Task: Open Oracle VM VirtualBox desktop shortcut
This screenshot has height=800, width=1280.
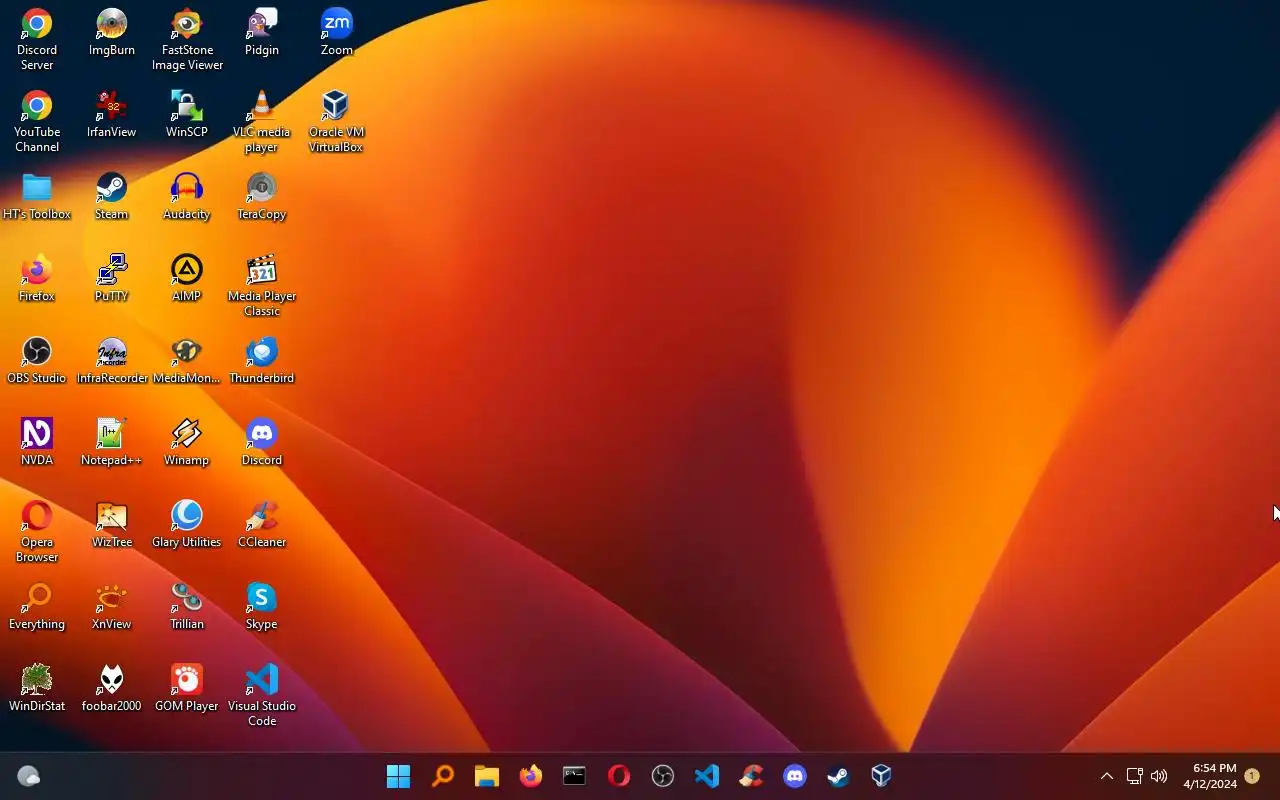Action: 337,122
